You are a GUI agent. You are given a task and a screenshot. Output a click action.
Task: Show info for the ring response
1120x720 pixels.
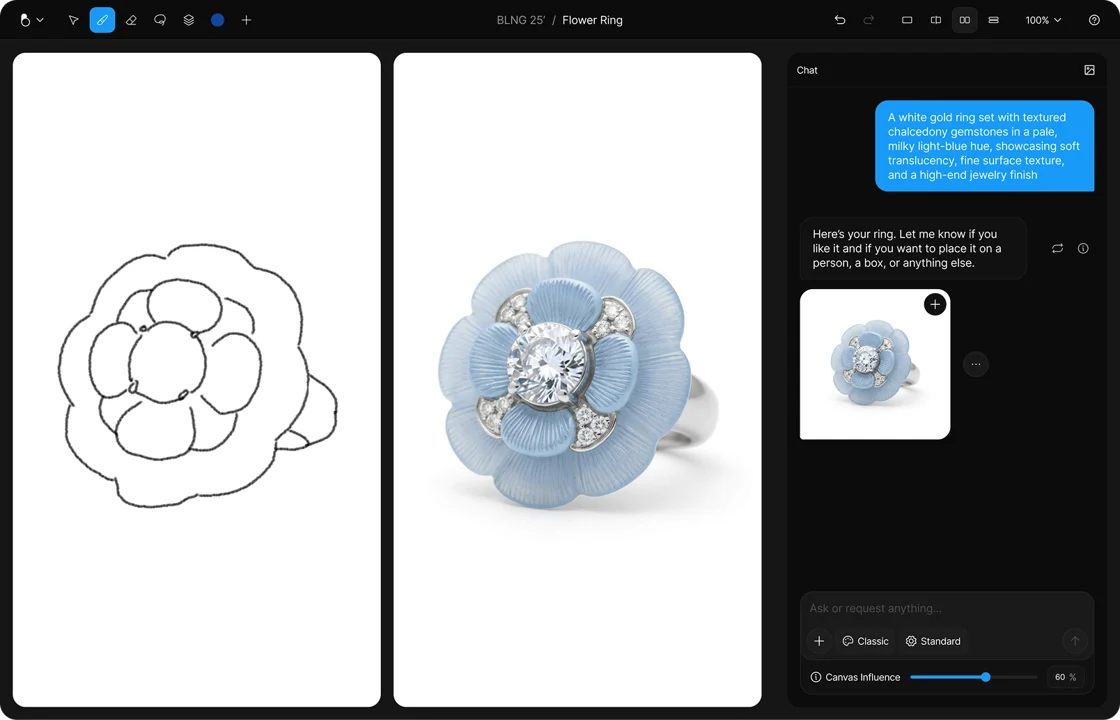[x=1084, y=249]
